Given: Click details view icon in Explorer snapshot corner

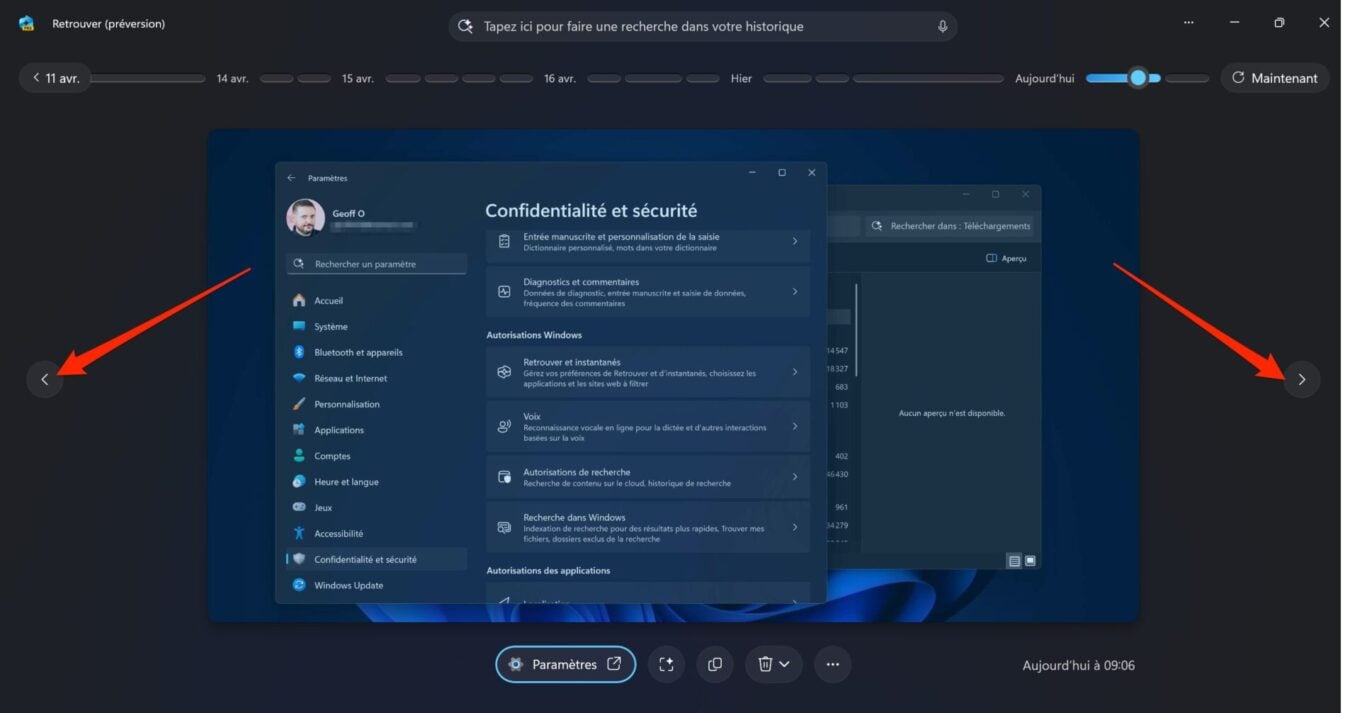Looking at the screenshot, I should pyautogui.click(x=1014, y=561).
